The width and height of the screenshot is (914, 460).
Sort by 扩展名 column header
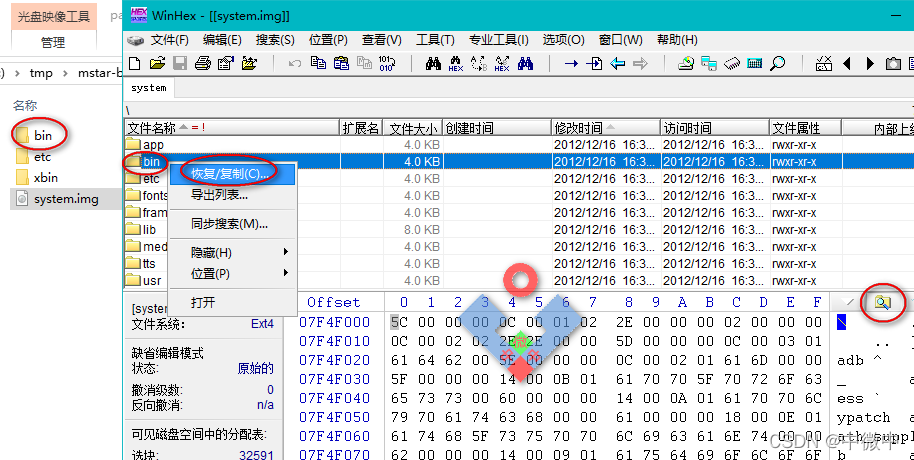click(361, 128)
